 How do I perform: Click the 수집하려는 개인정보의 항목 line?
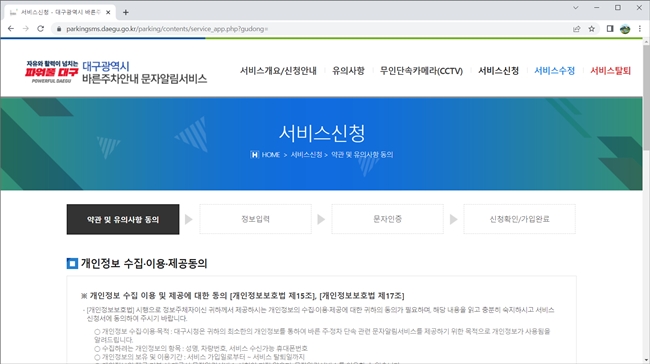point(201,348)
